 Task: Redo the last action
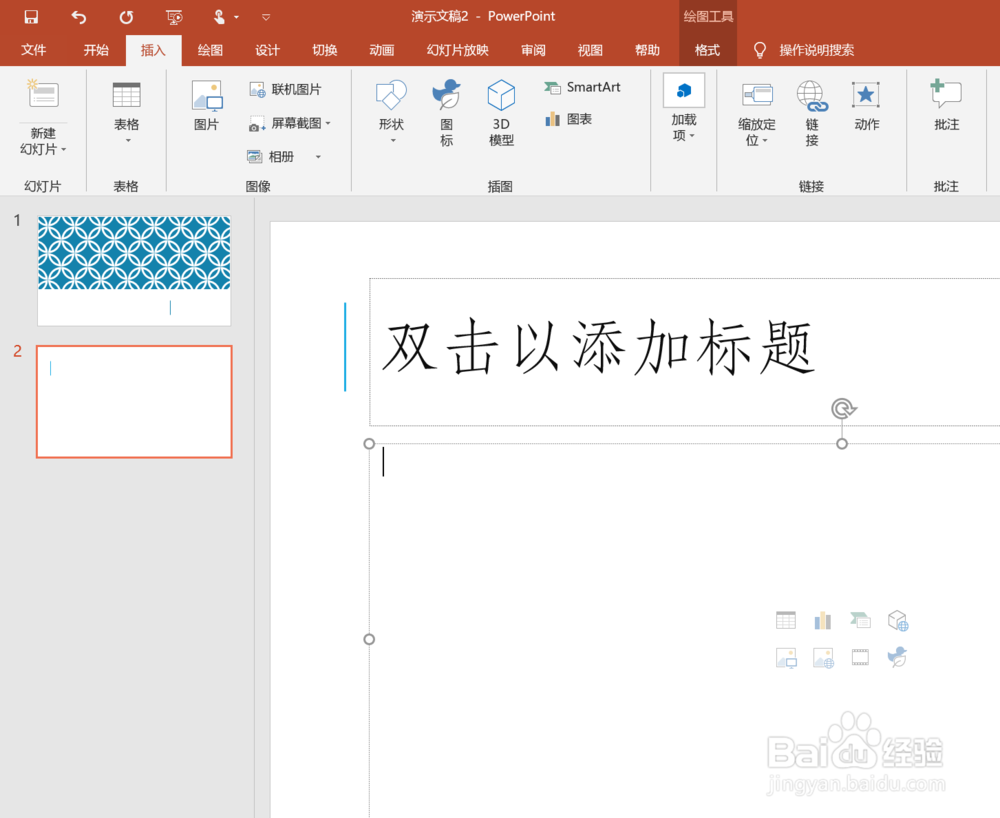126,17
